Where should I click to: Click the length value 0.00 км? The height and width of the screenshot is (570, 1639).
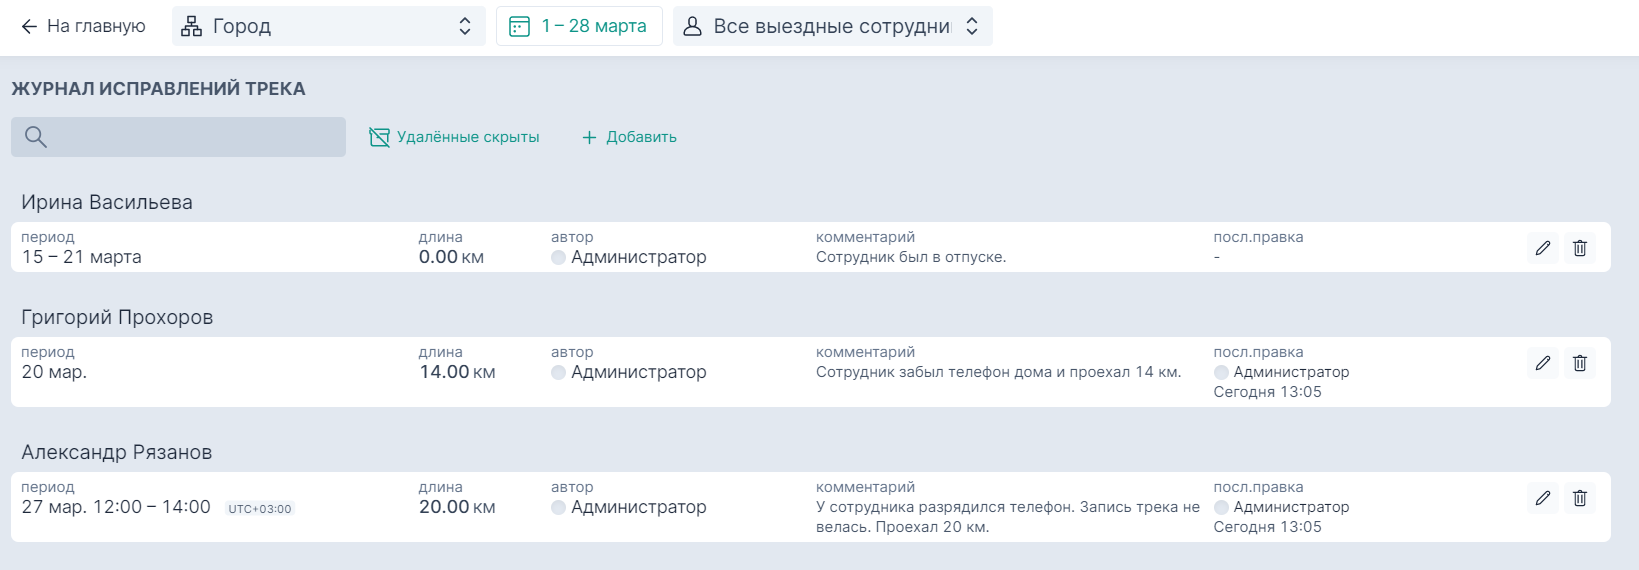pos(451,257)
